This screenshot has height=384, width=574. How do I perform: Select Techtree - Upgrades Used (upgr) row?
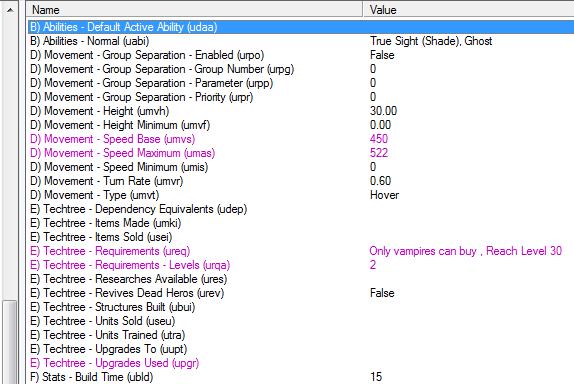(x=301, y=363)
